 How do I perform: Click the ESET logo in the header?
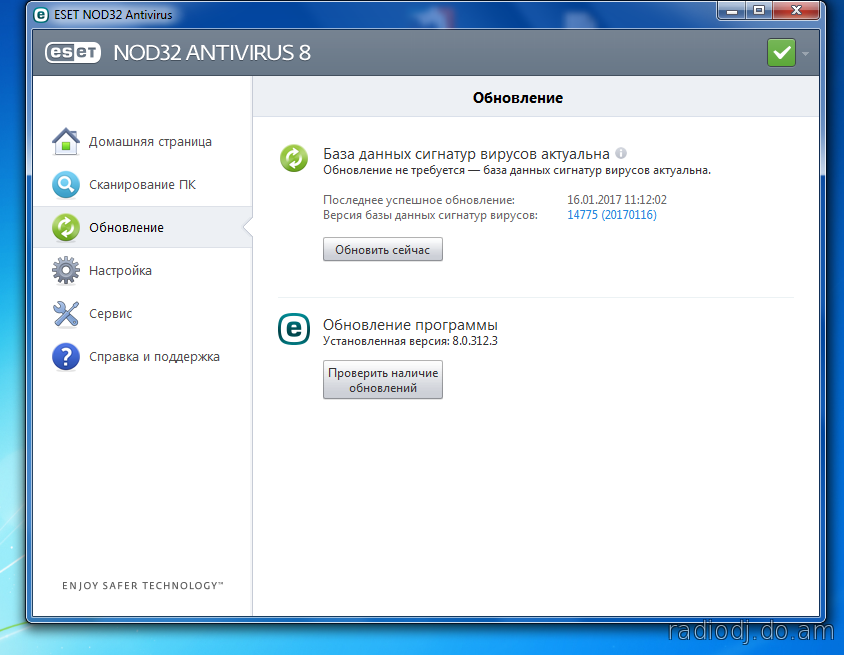[x=73, y=53]
